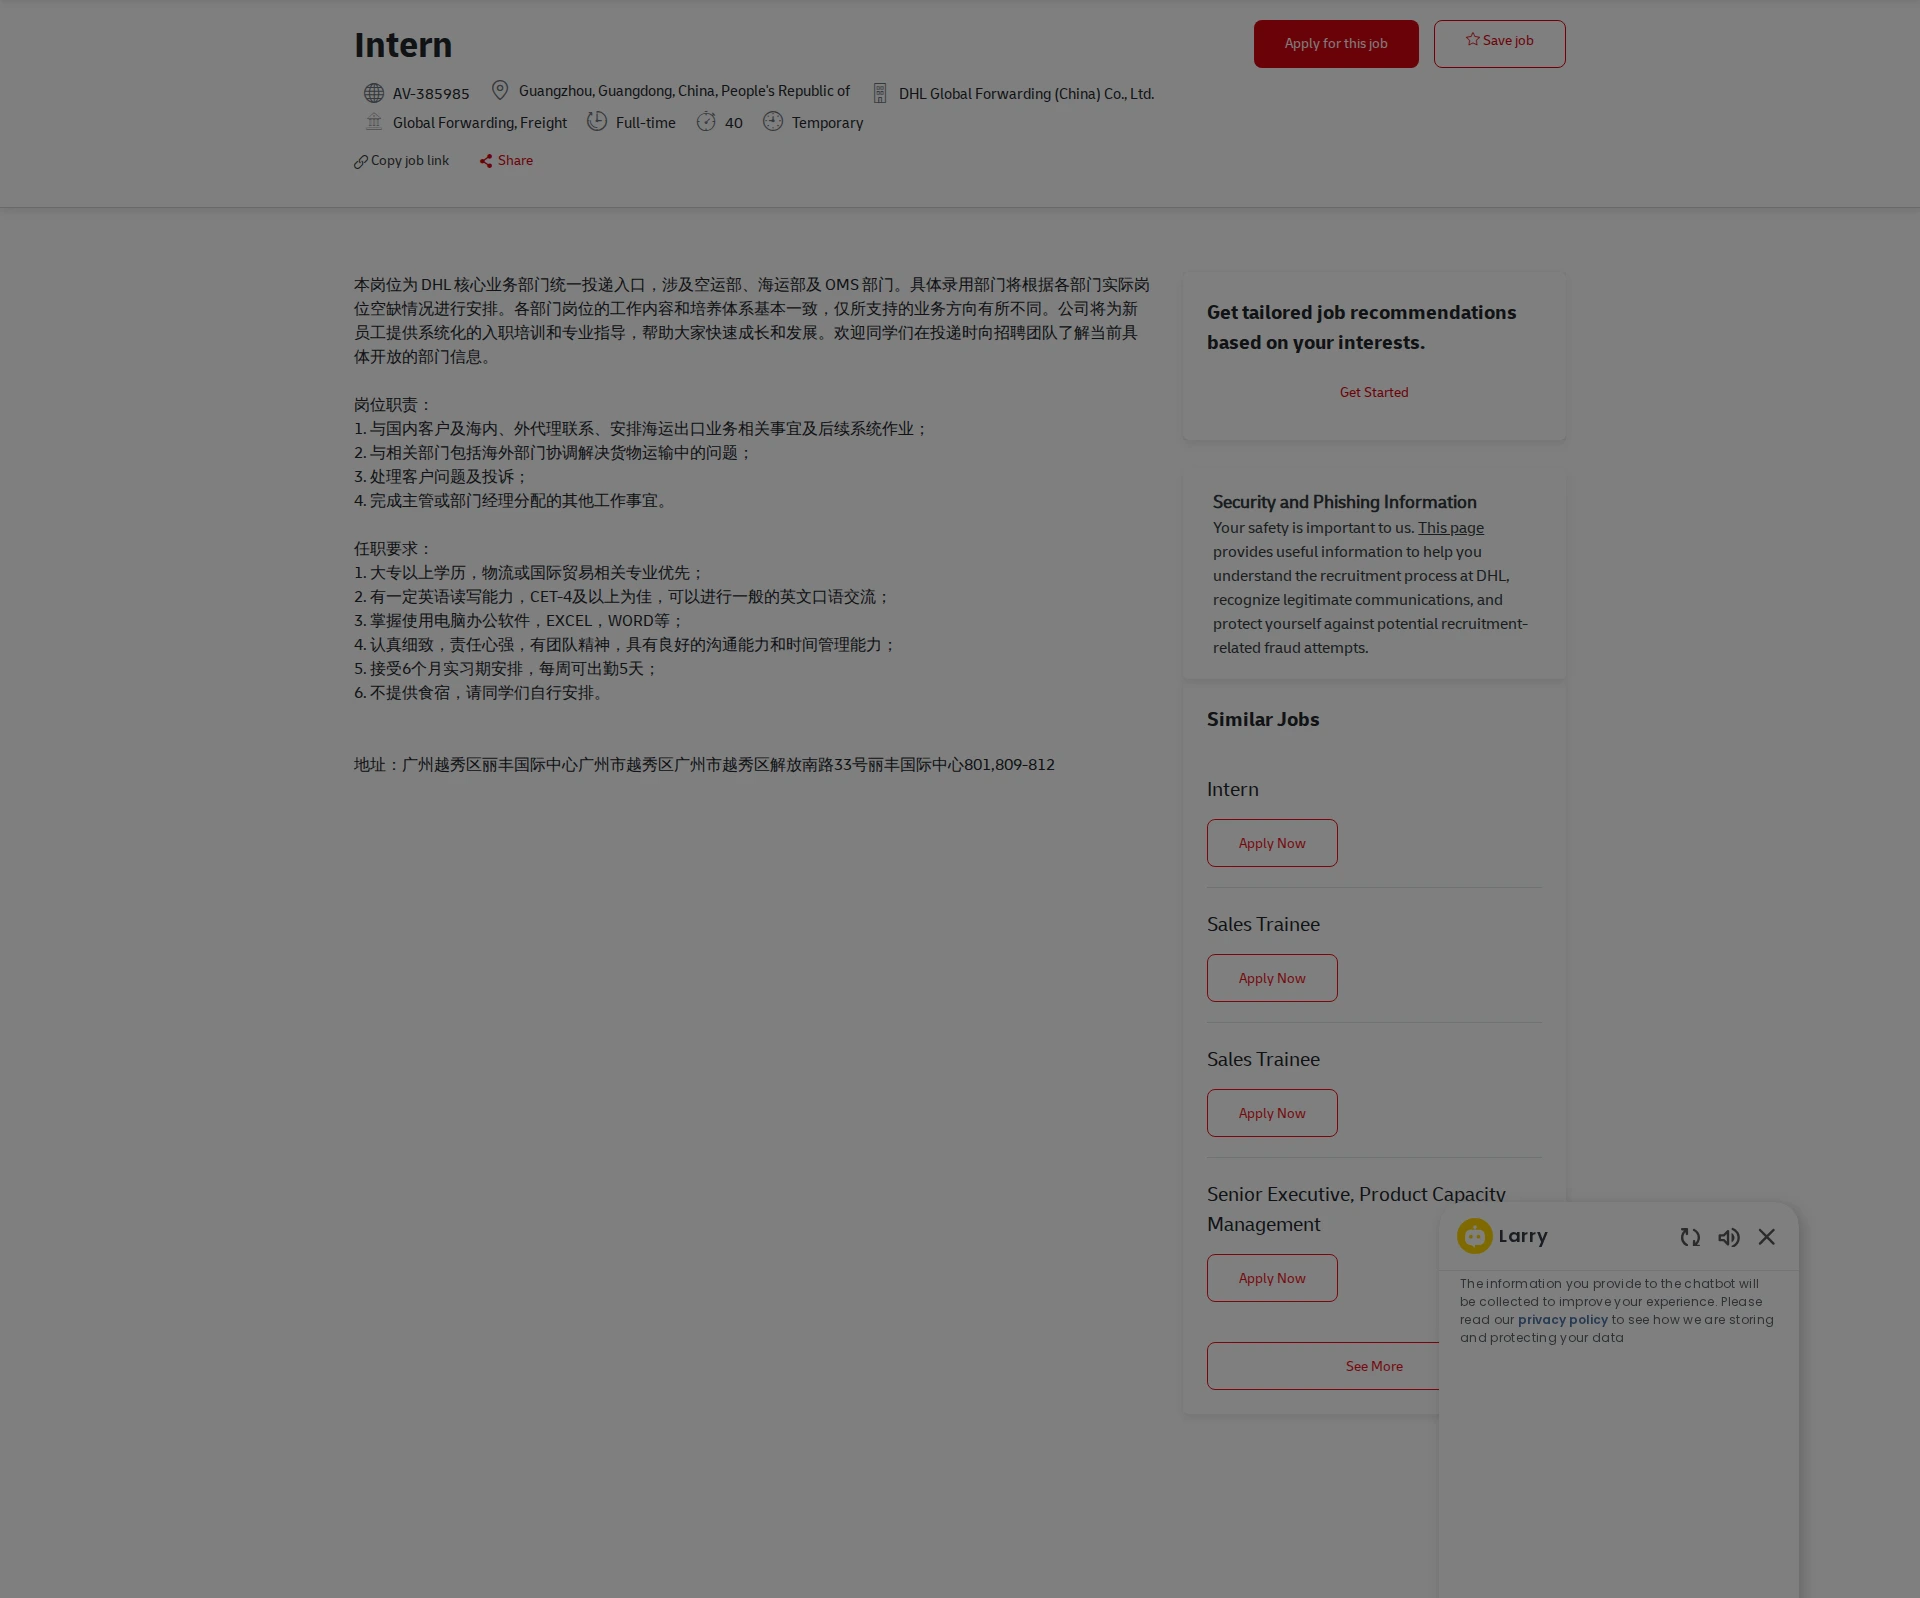Viewport: 1920px width, 1598px height.
Task: Share this job posting
Action: pyautogui.click(x=506, y=161)
